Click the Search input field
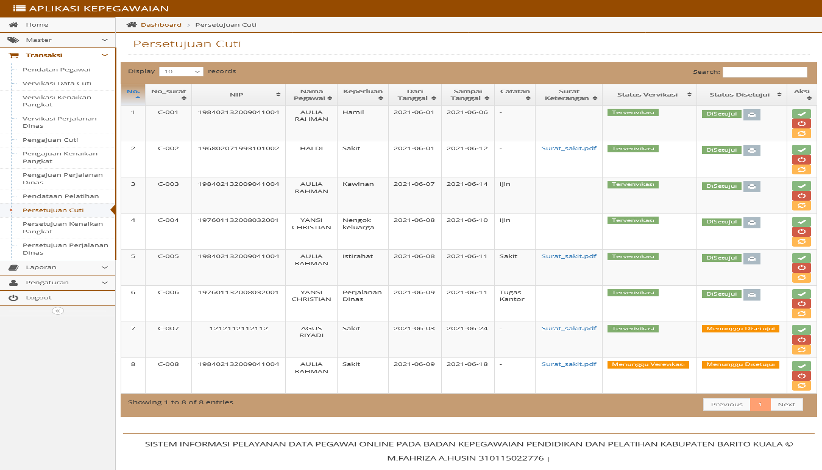Screen dimensions: 822x470 click(x=765, y=72)
